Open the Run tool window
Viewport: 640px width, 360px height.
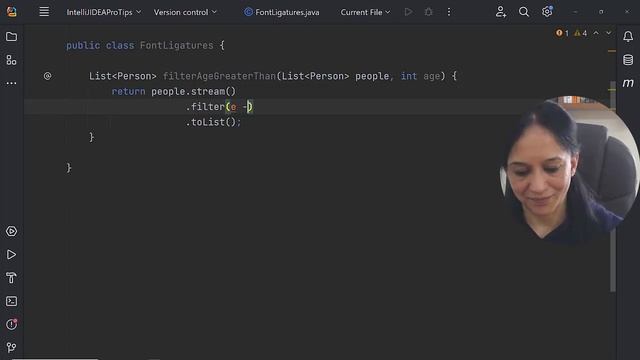point(11,255)
